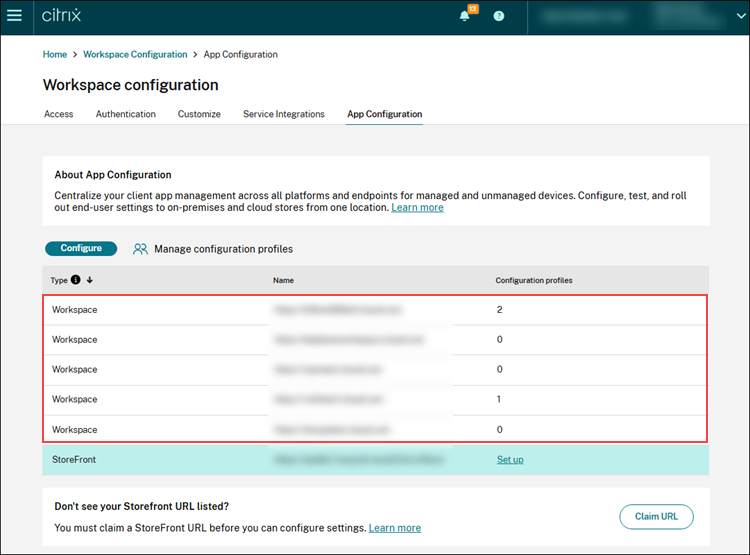Click the Configure button

80,249
